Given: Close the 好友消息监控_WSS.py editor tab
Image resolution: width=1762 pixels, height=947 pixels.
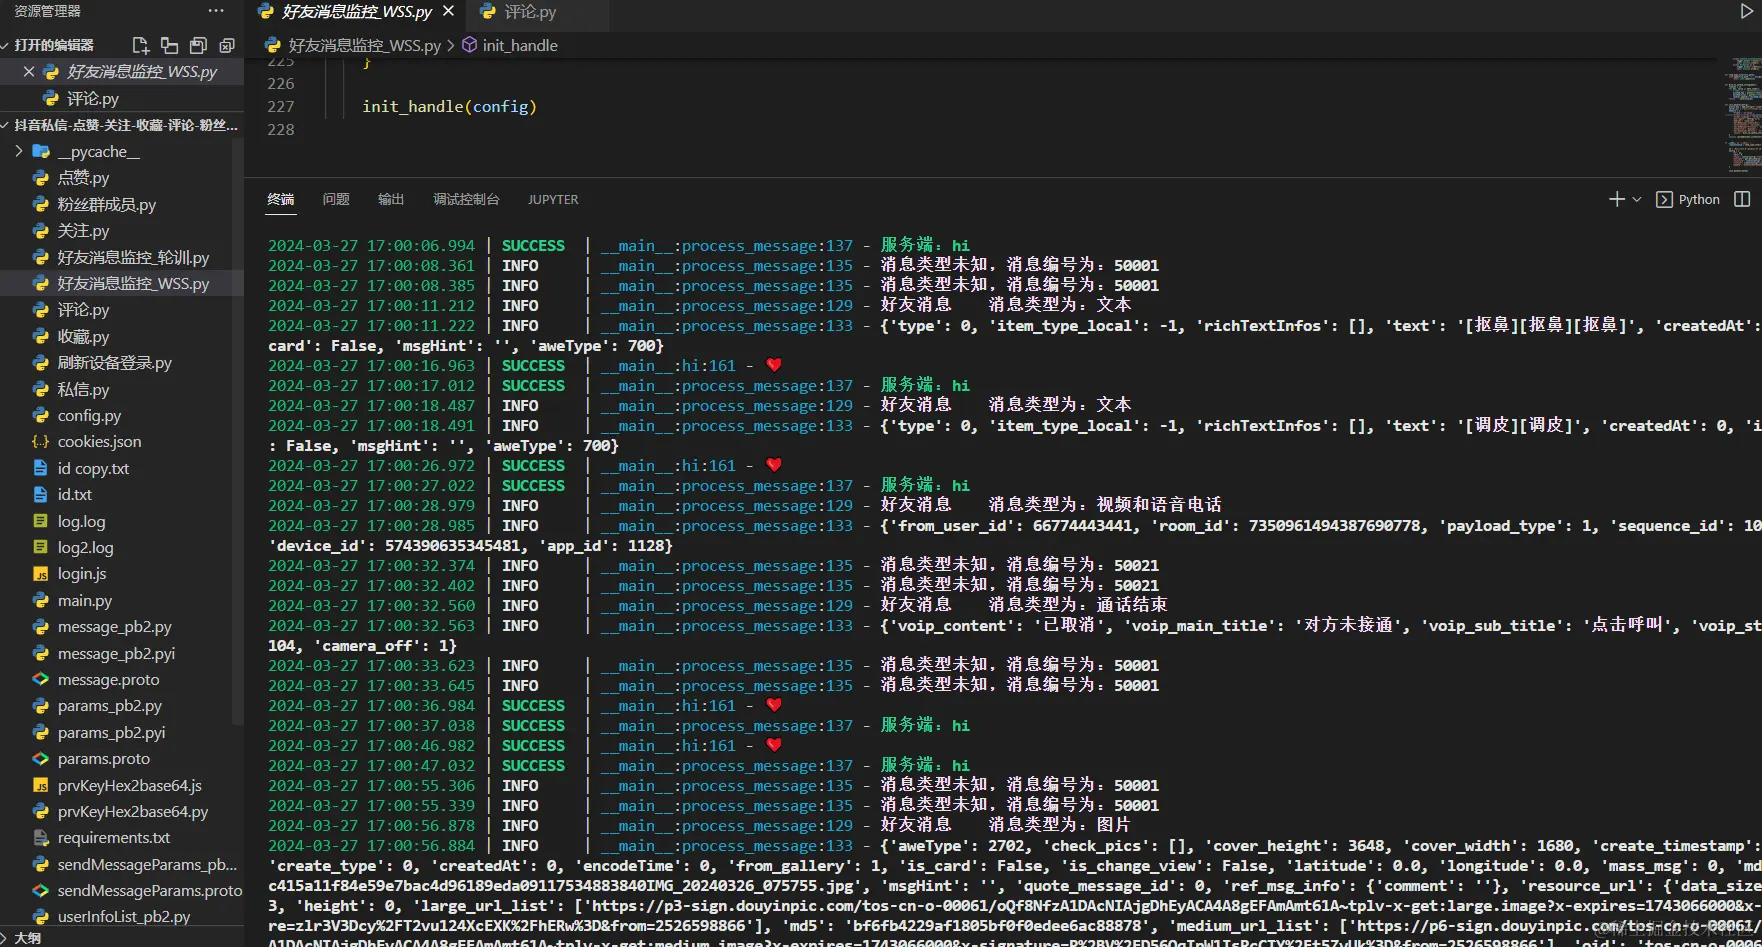Looking at the screenshot, I should (448, 11).
